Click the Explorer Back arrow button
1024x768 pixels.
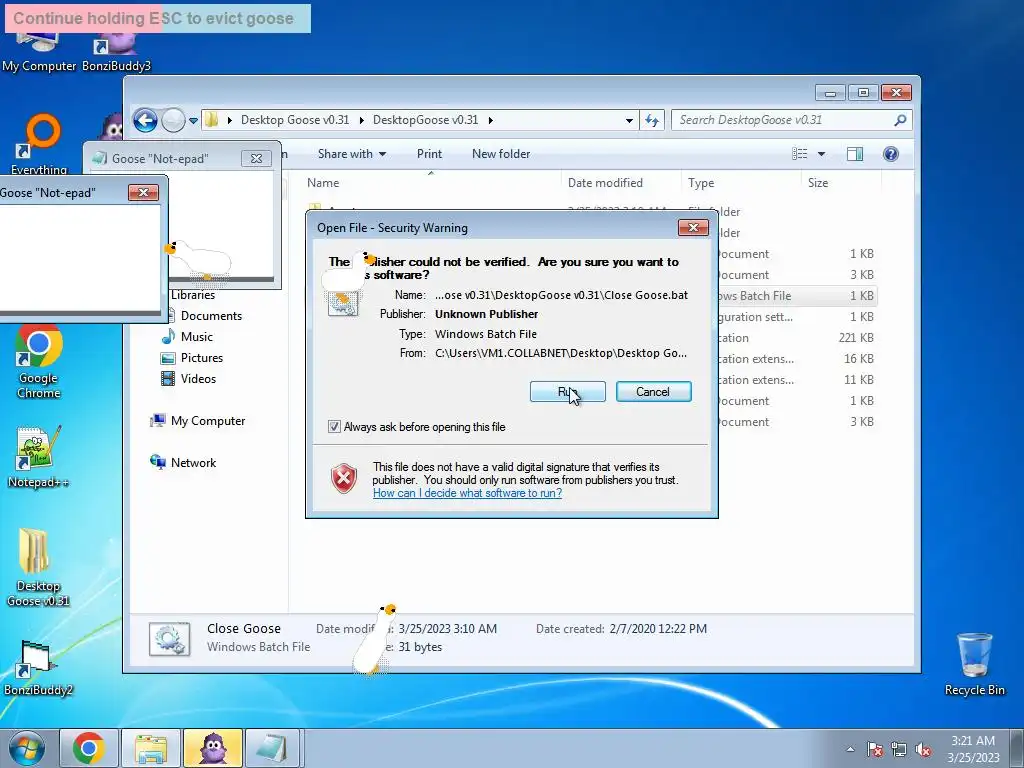(145, 120)
